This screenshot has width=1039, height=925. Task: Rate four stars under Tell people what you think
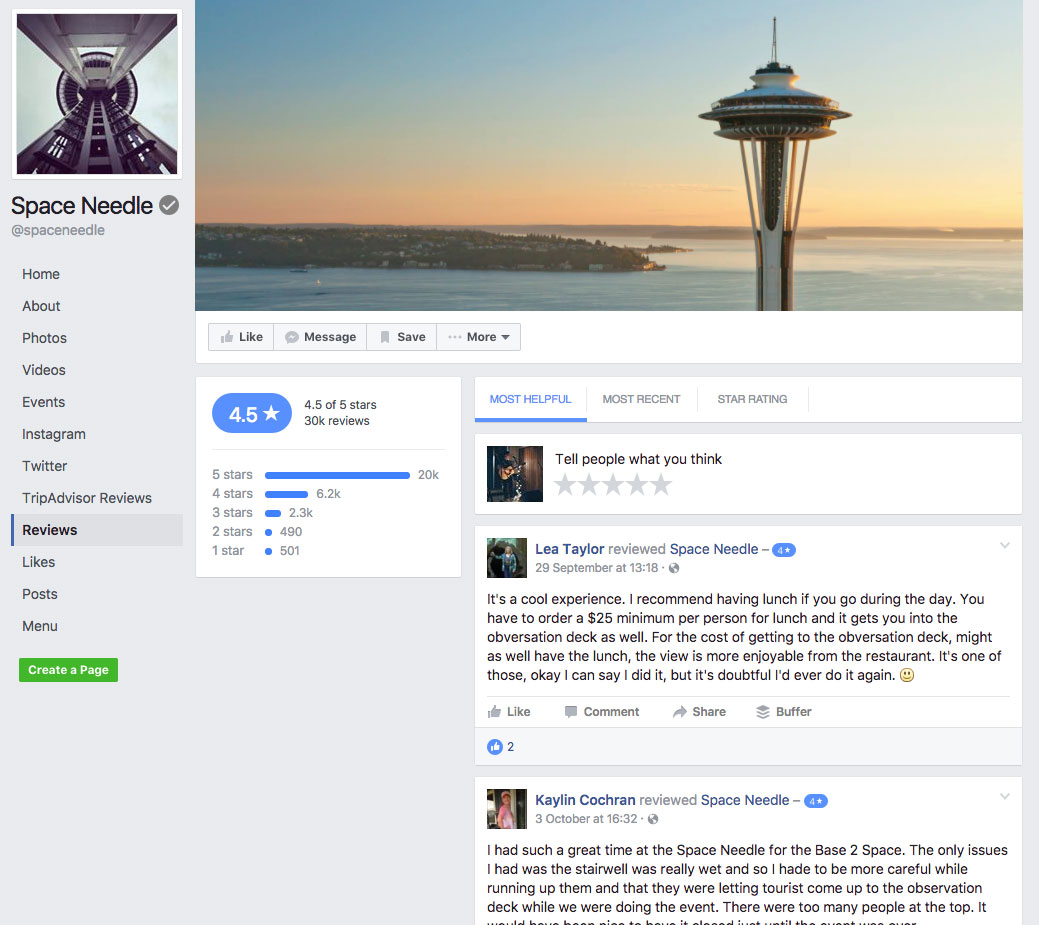(637, 485)
